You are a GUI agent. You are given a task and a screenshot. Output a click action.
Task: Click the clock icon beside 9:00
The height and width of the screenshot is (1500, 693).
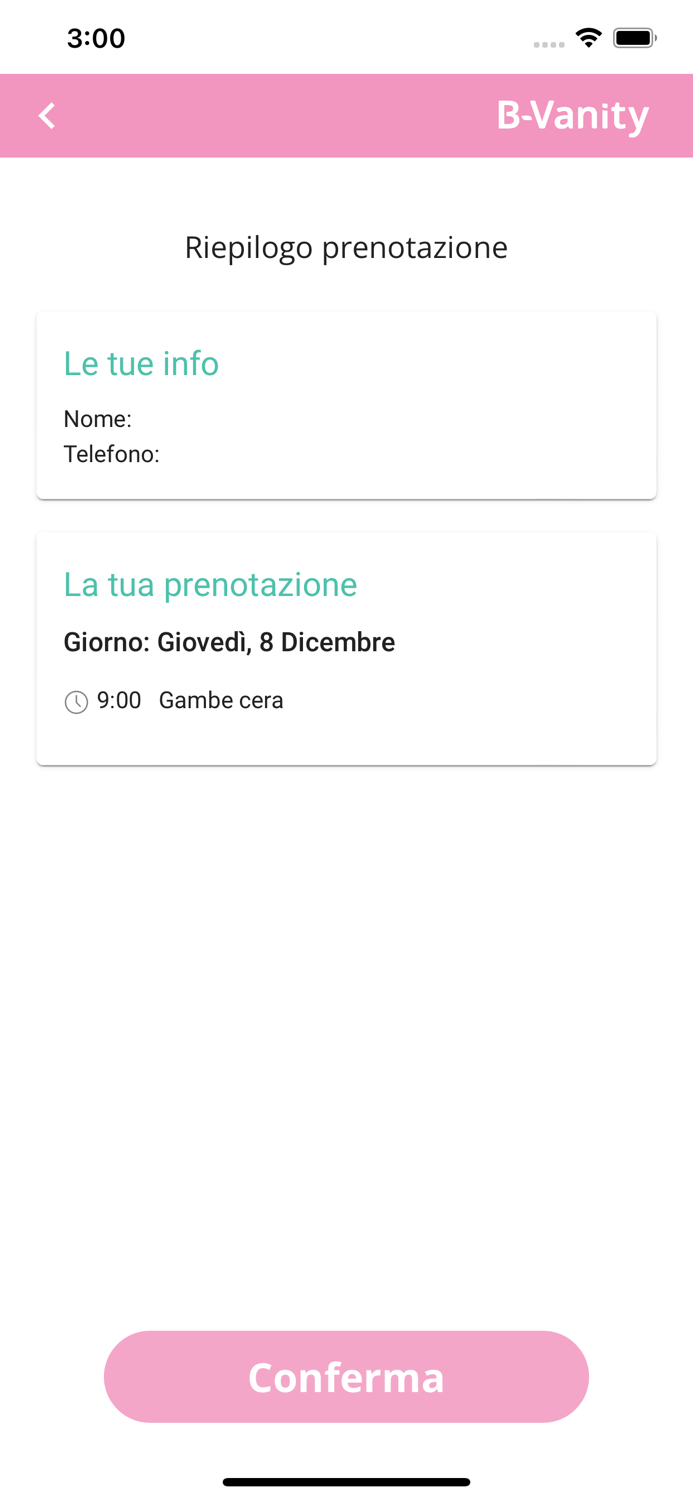click(76, 702)
